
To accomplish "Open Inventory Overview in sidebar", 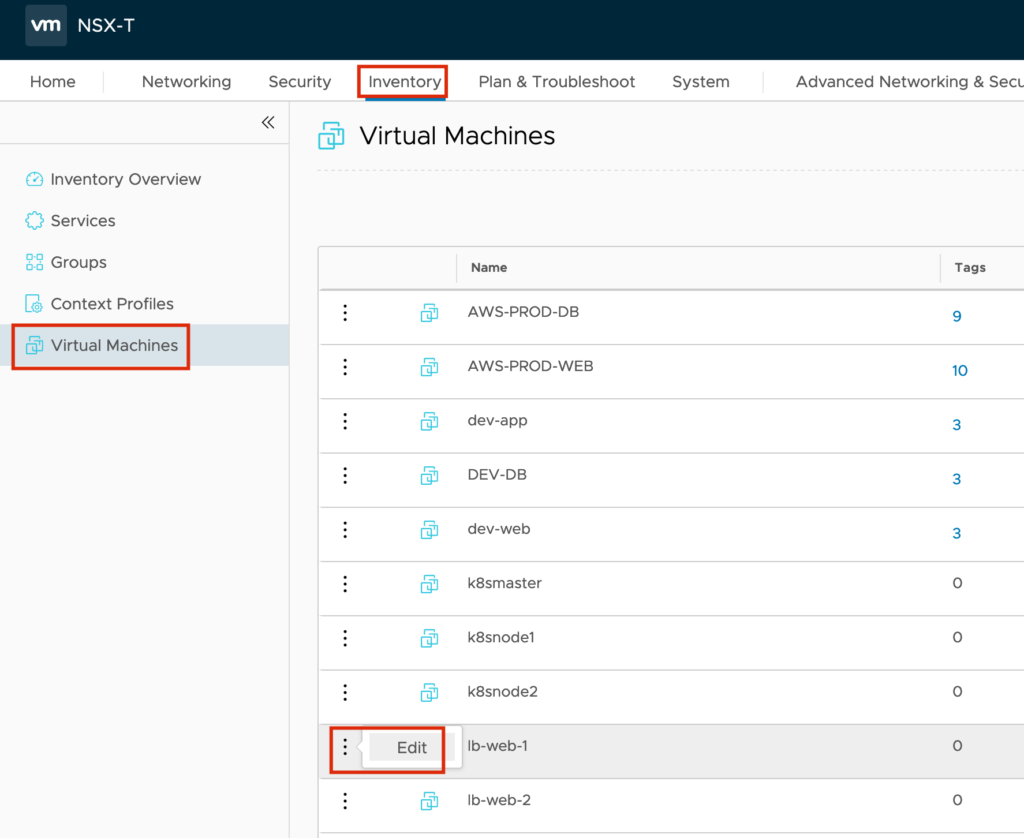I will click(x=125, y=179).
